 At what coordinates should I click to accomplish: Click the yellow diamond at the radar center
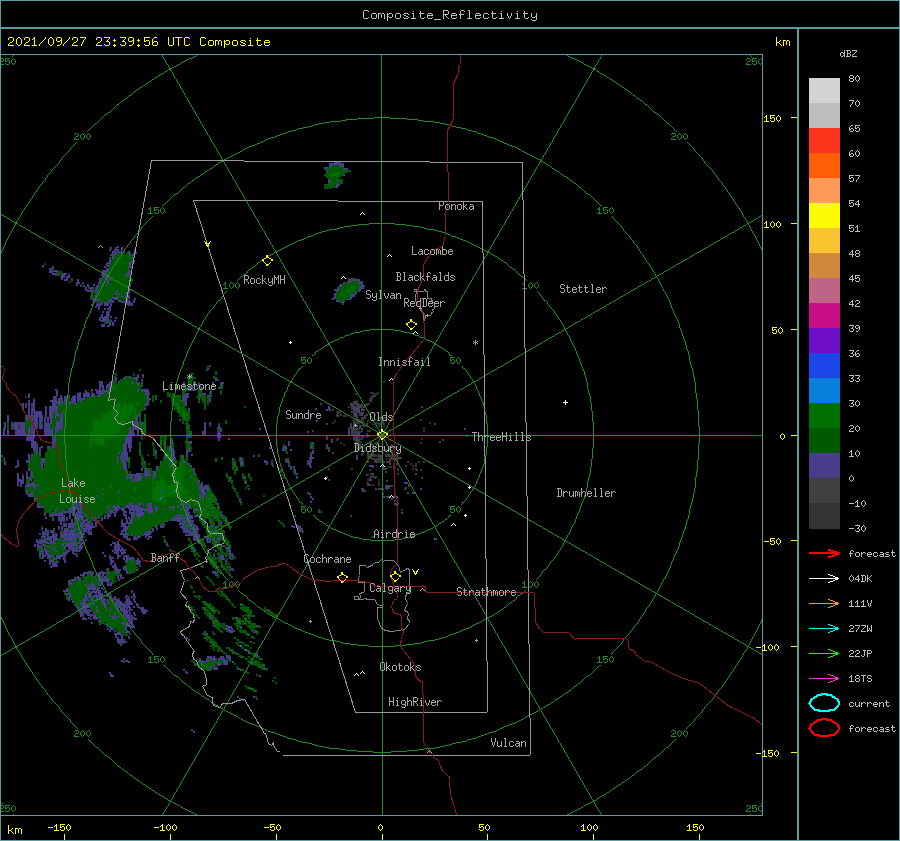pos(382,435)
